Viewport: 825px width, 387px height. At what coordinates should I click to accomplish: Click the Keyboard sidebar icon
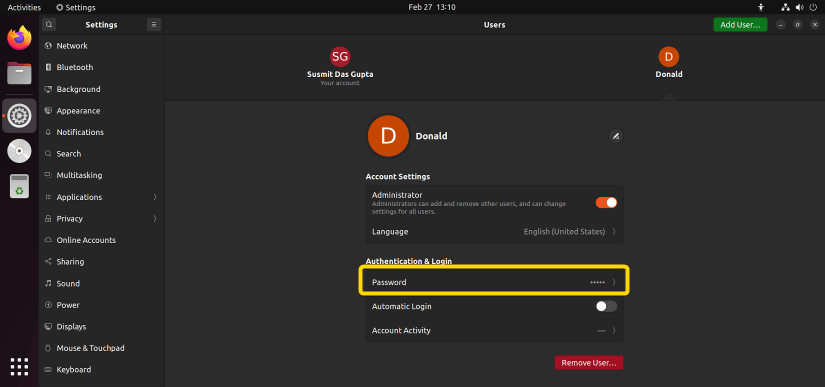point(48,370)
